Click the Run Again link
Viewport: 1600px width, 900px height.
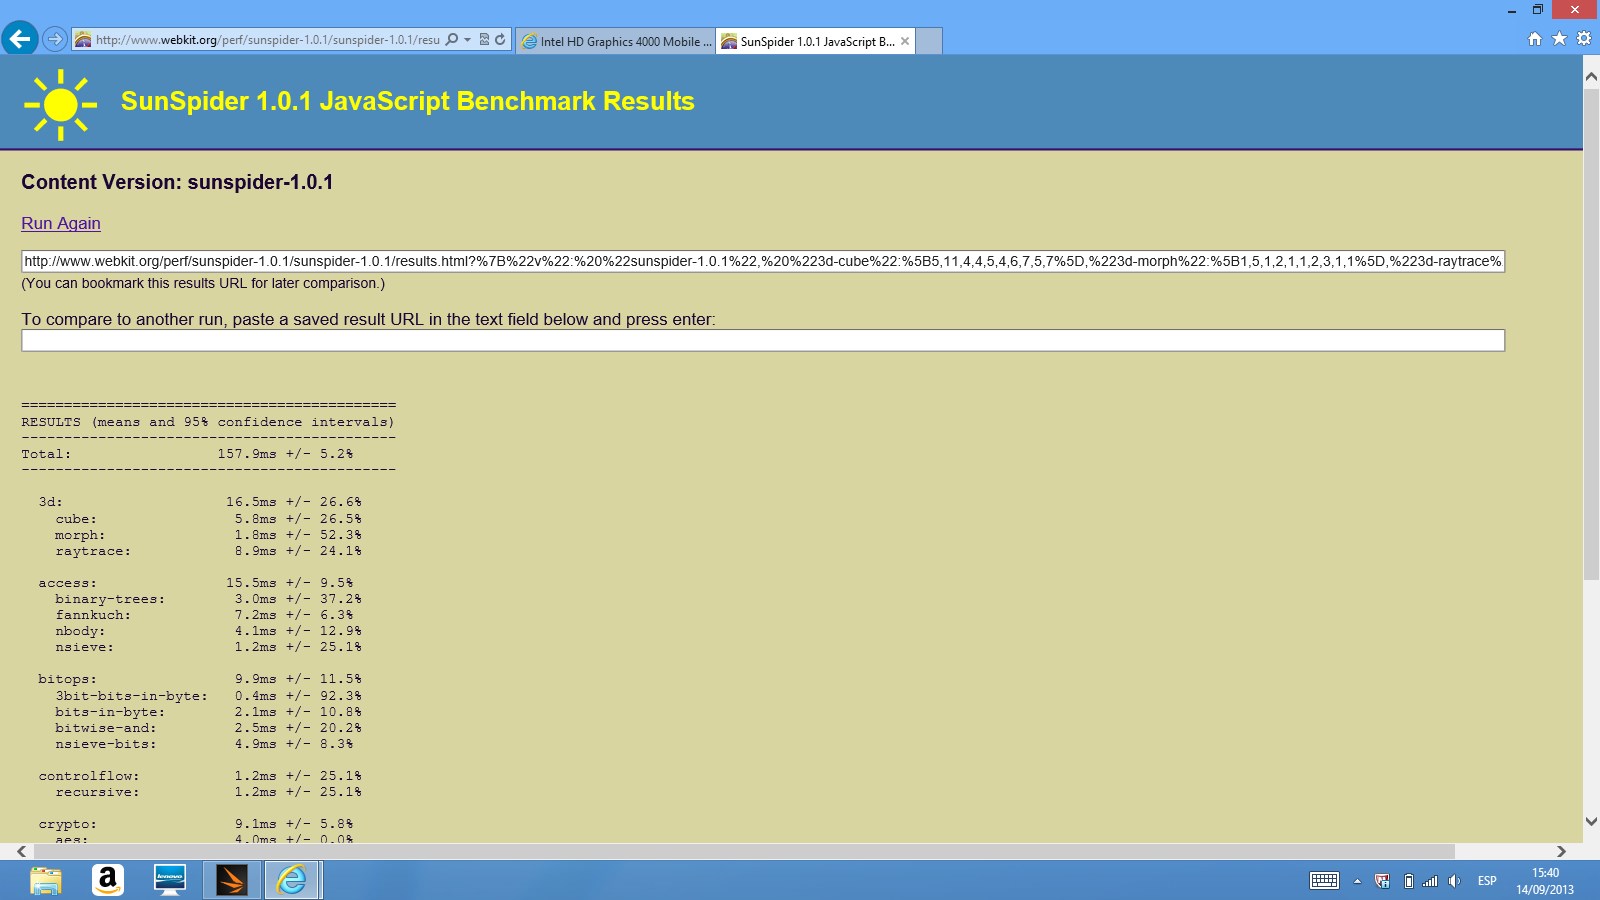pyautogui.click(x=61, y=223)
